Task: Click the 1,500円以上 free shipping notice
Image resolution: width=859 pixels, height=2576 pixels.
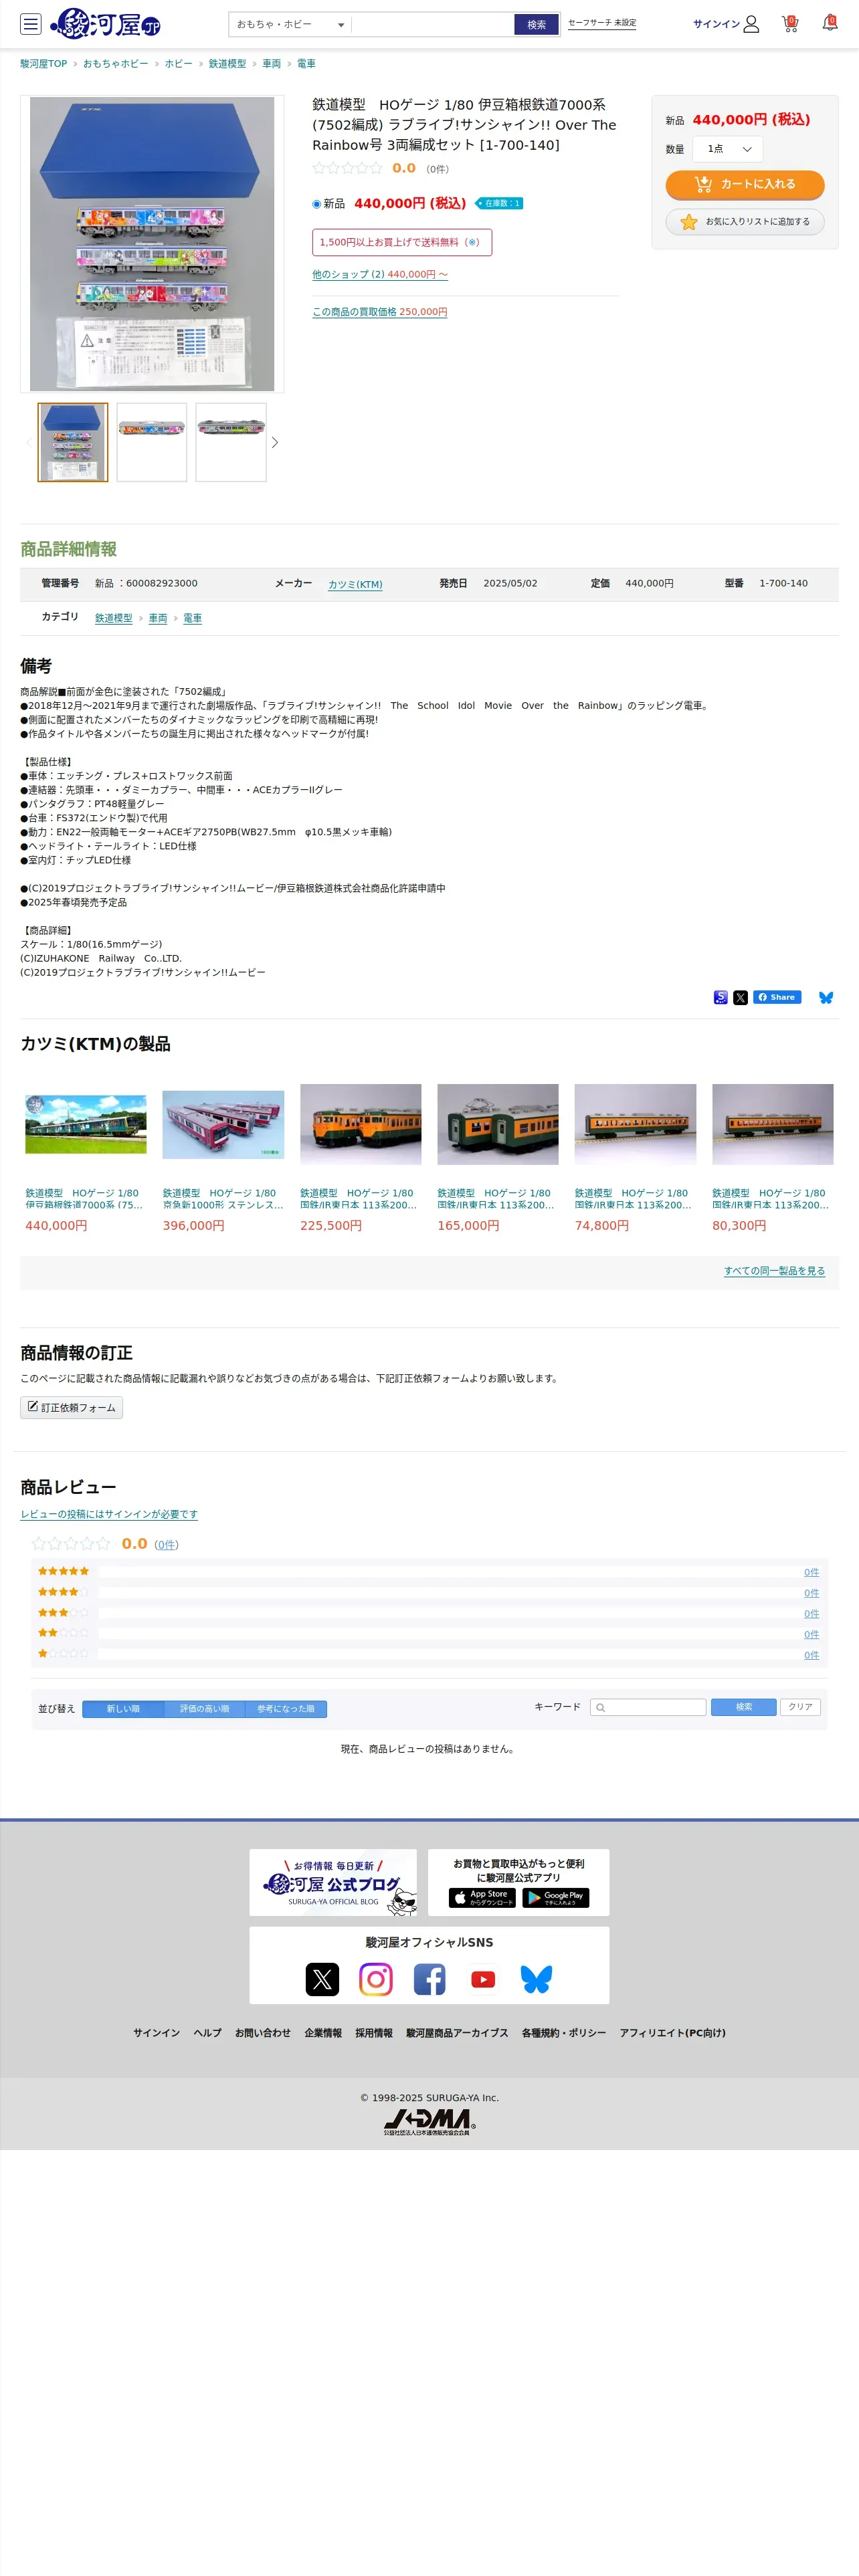Action: tap(402, 242)
